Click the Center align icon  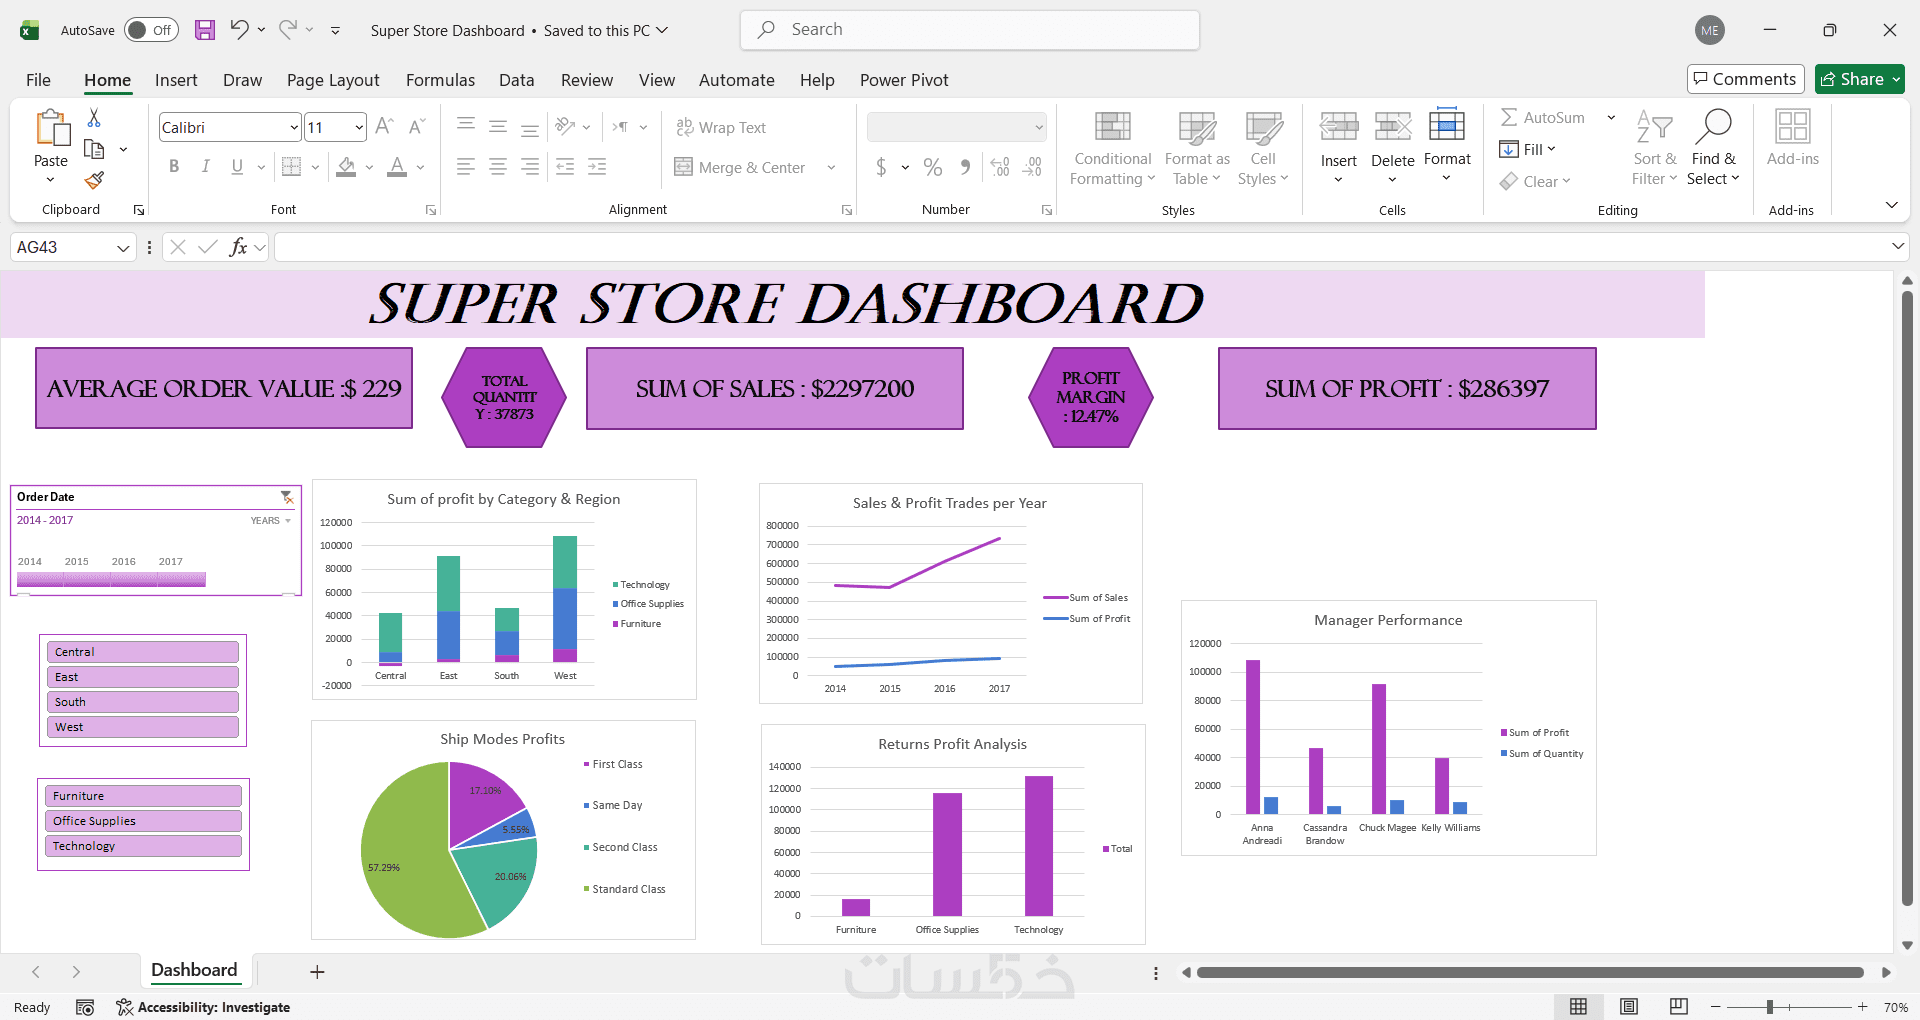(x=498, y=167)
